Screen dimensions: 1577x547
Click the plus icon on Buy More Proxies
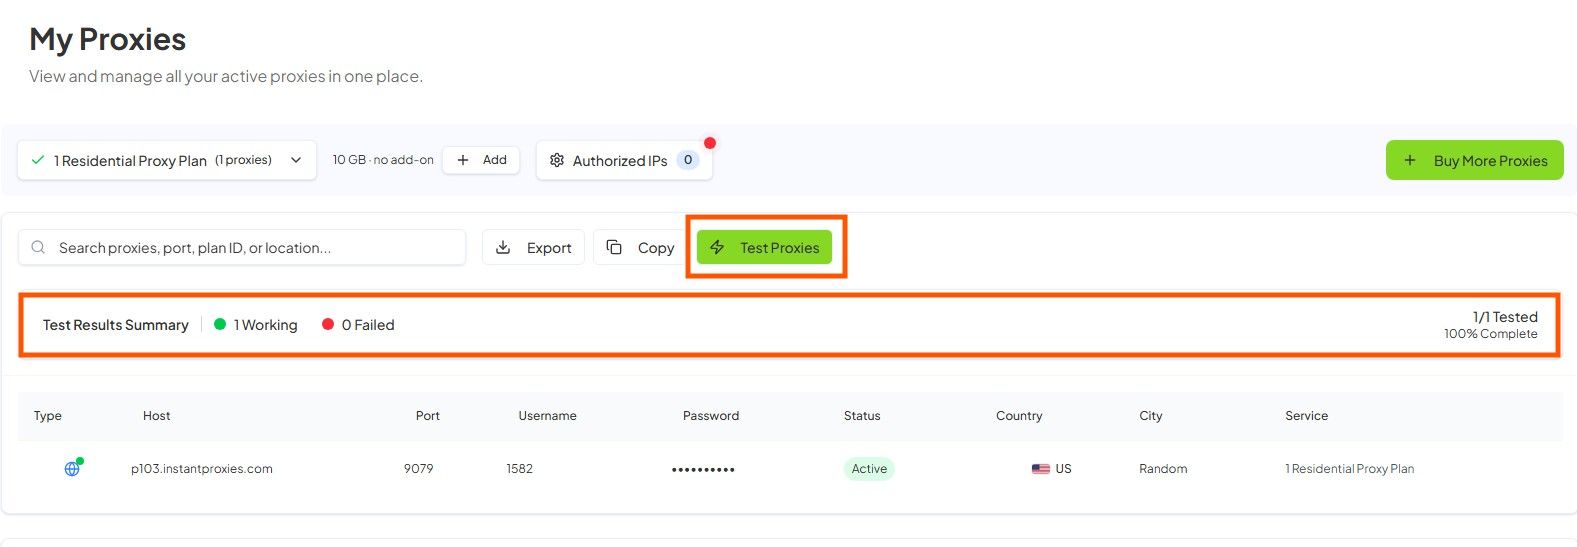tap(1410, 160)
